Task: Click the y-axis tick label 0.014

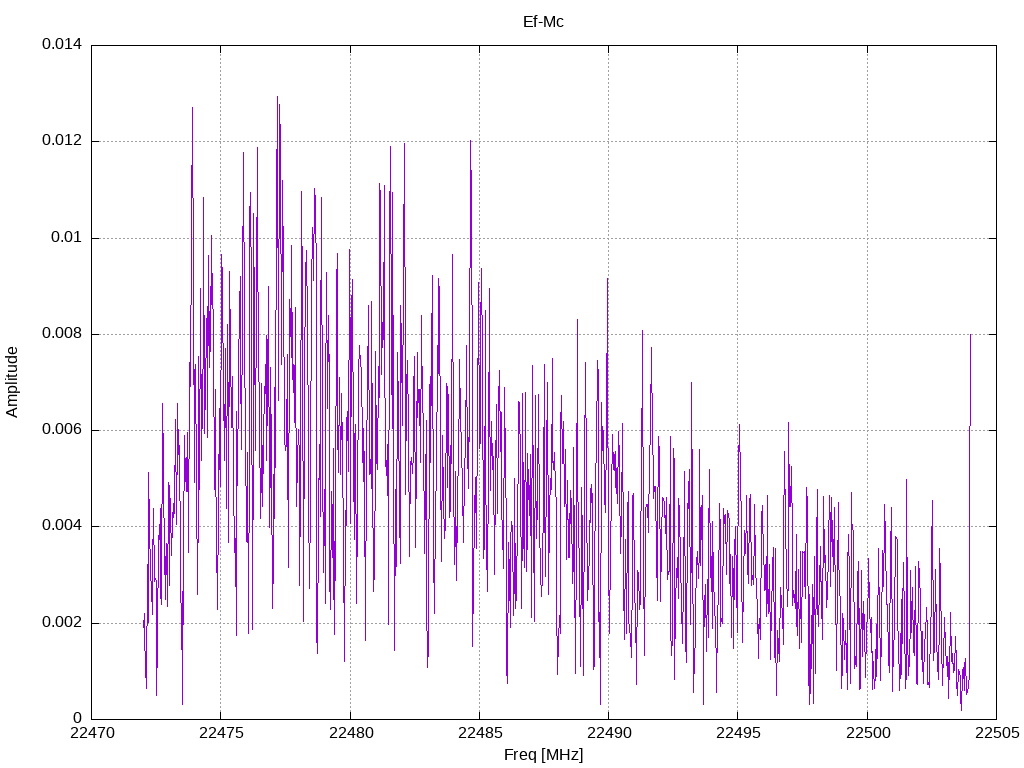Action: tap(62, 44)
